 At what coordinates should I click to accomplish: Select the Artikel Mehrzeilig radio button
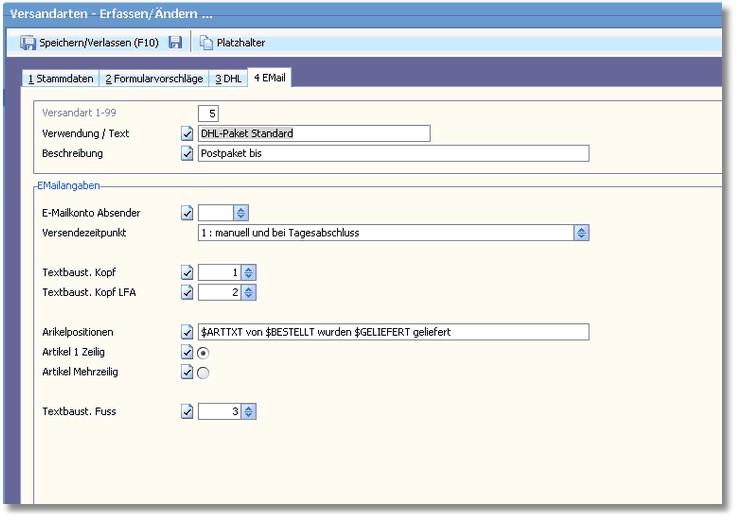click(x=204, y=372)
